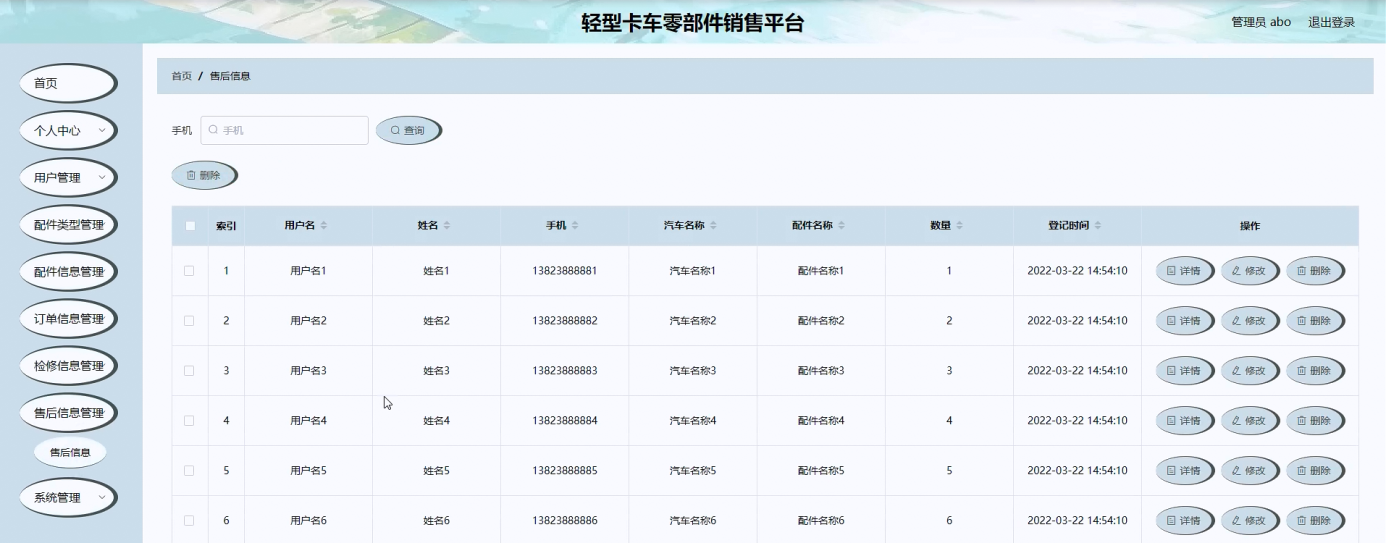Viewport: 1386px width, 543px height.
Task: Open 配件类型管理 in the sidebar
Action: (x=68, y=225)
